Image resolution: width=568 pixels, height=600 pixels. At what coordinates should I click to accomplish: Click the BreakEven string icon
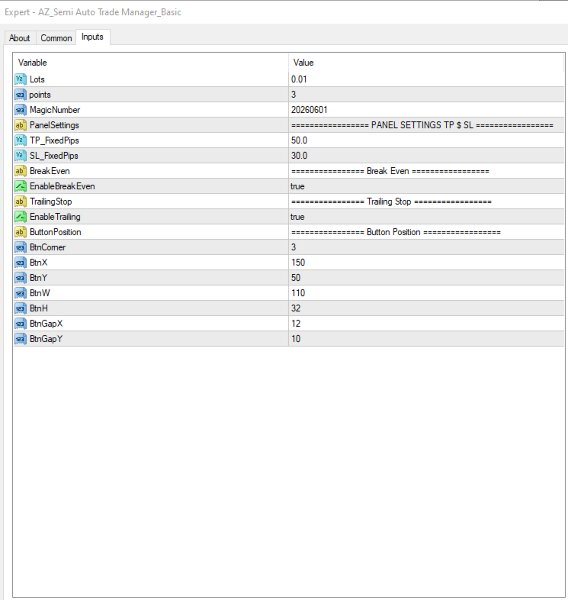20,171
